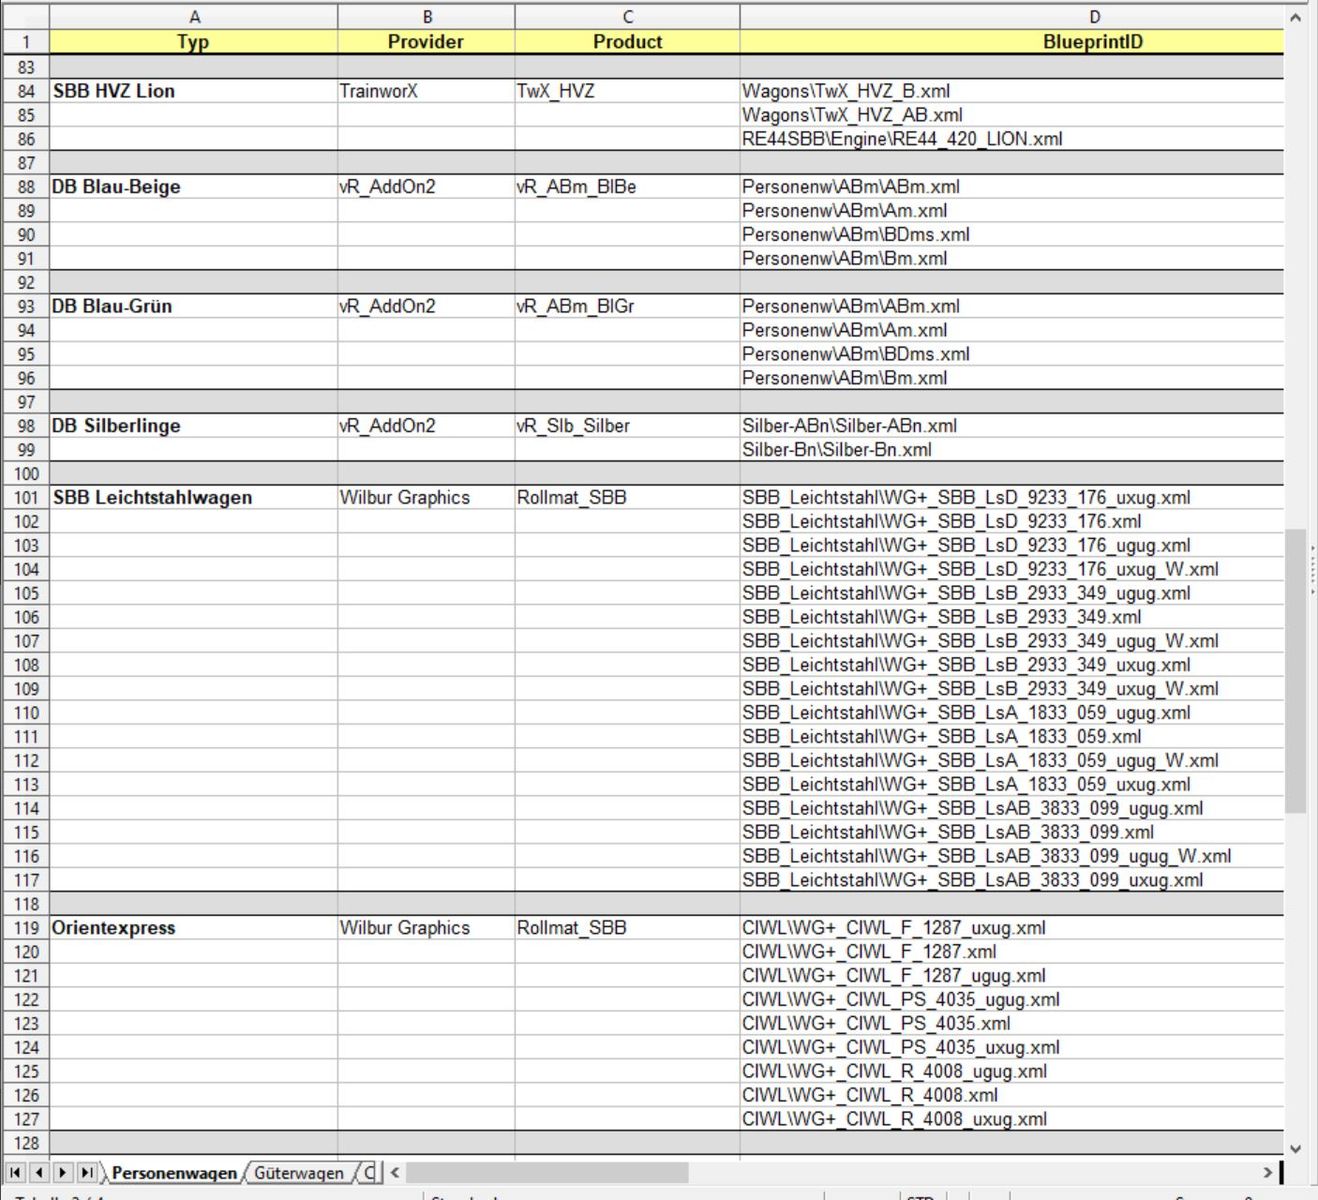Select the WG+_SBB_LsB_2933_349.xml cell

point(1012,617)
